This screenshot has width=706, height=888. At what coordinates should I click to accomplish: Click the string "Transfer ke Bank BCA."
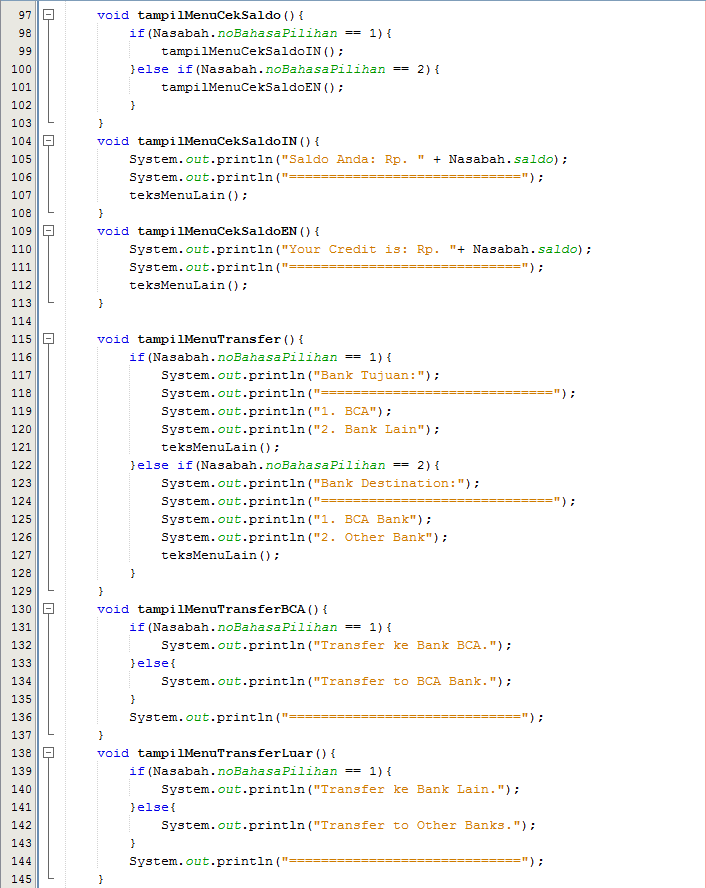tap(405, 645)
